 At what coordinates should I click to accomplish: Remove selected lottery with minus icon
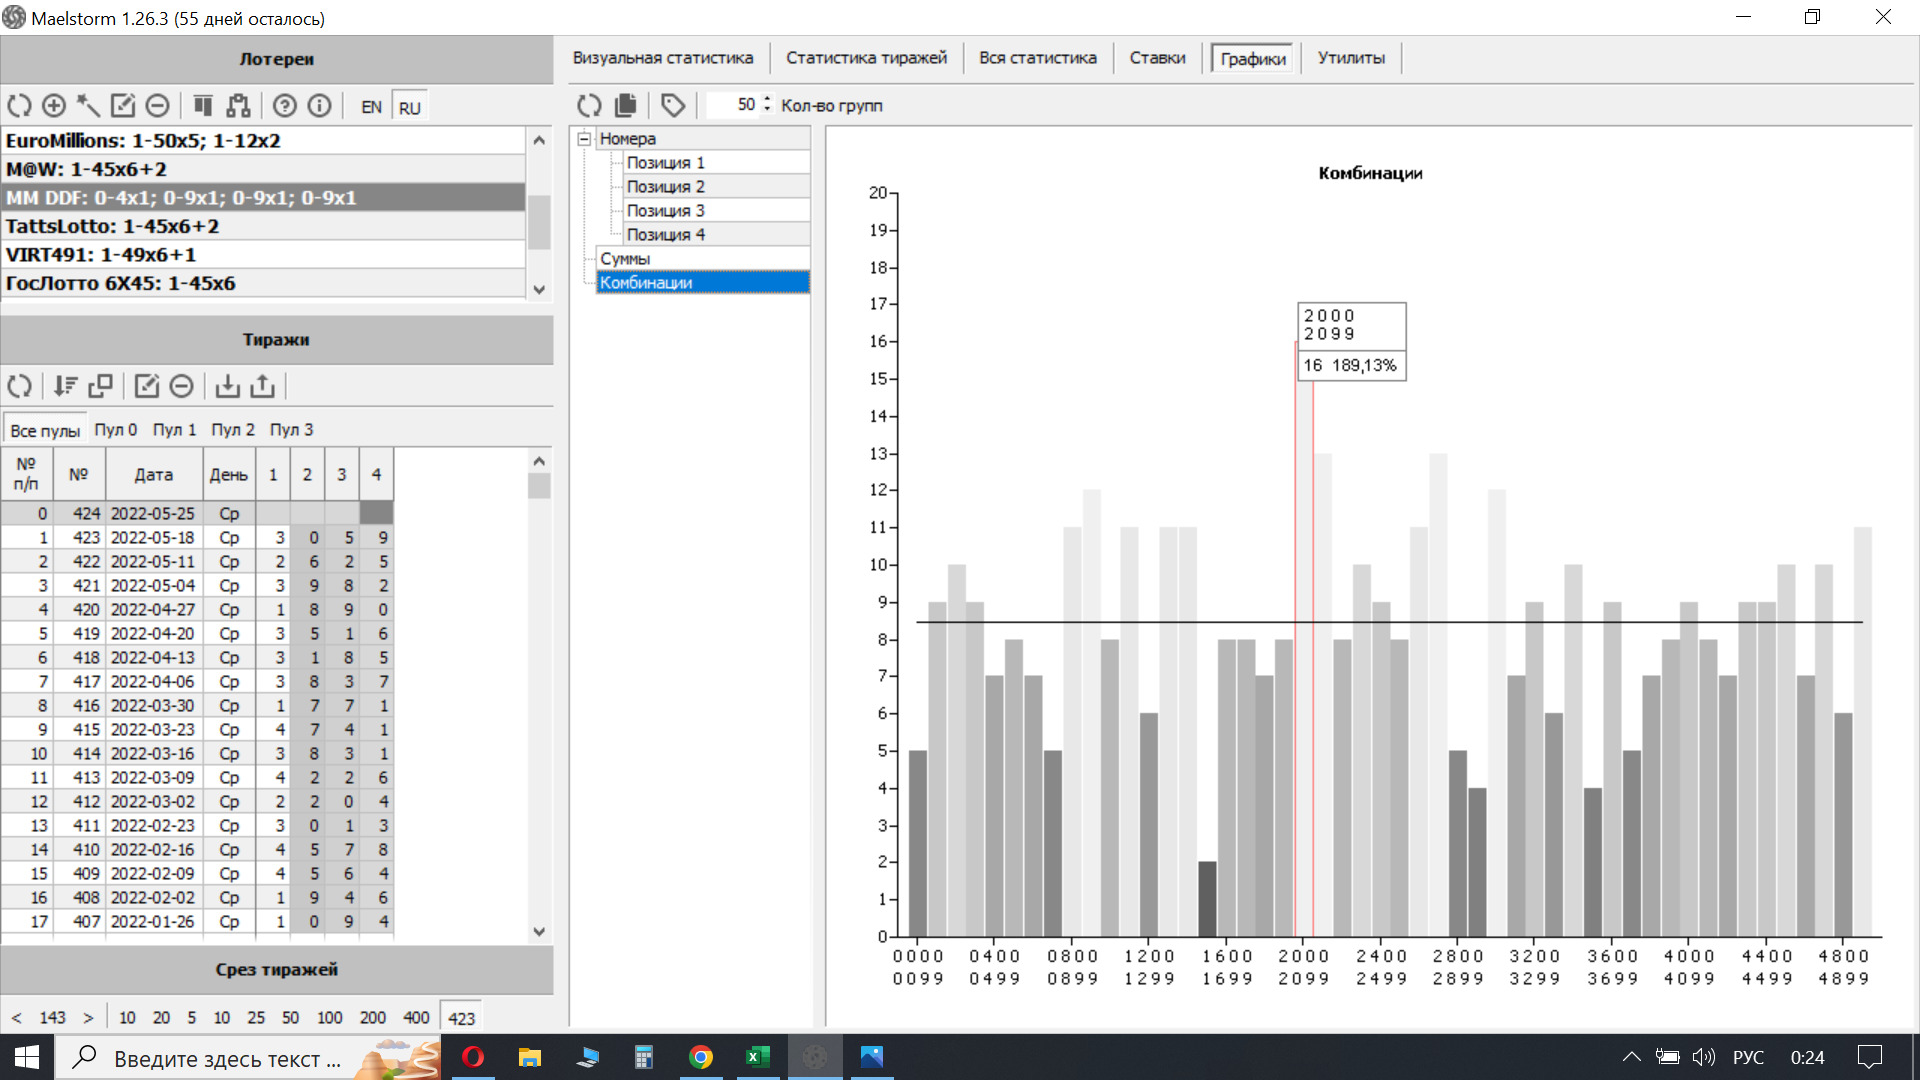point(157,106)
